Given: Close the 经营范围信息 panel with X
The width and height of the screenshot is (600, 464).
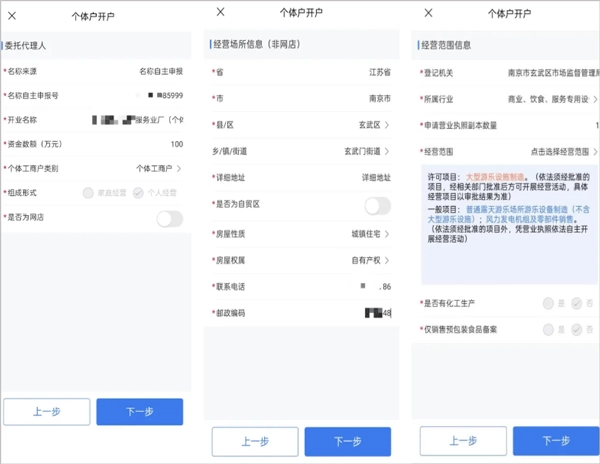Looking at the screenshot, I should pyautogui.click(x=429, y=13).
